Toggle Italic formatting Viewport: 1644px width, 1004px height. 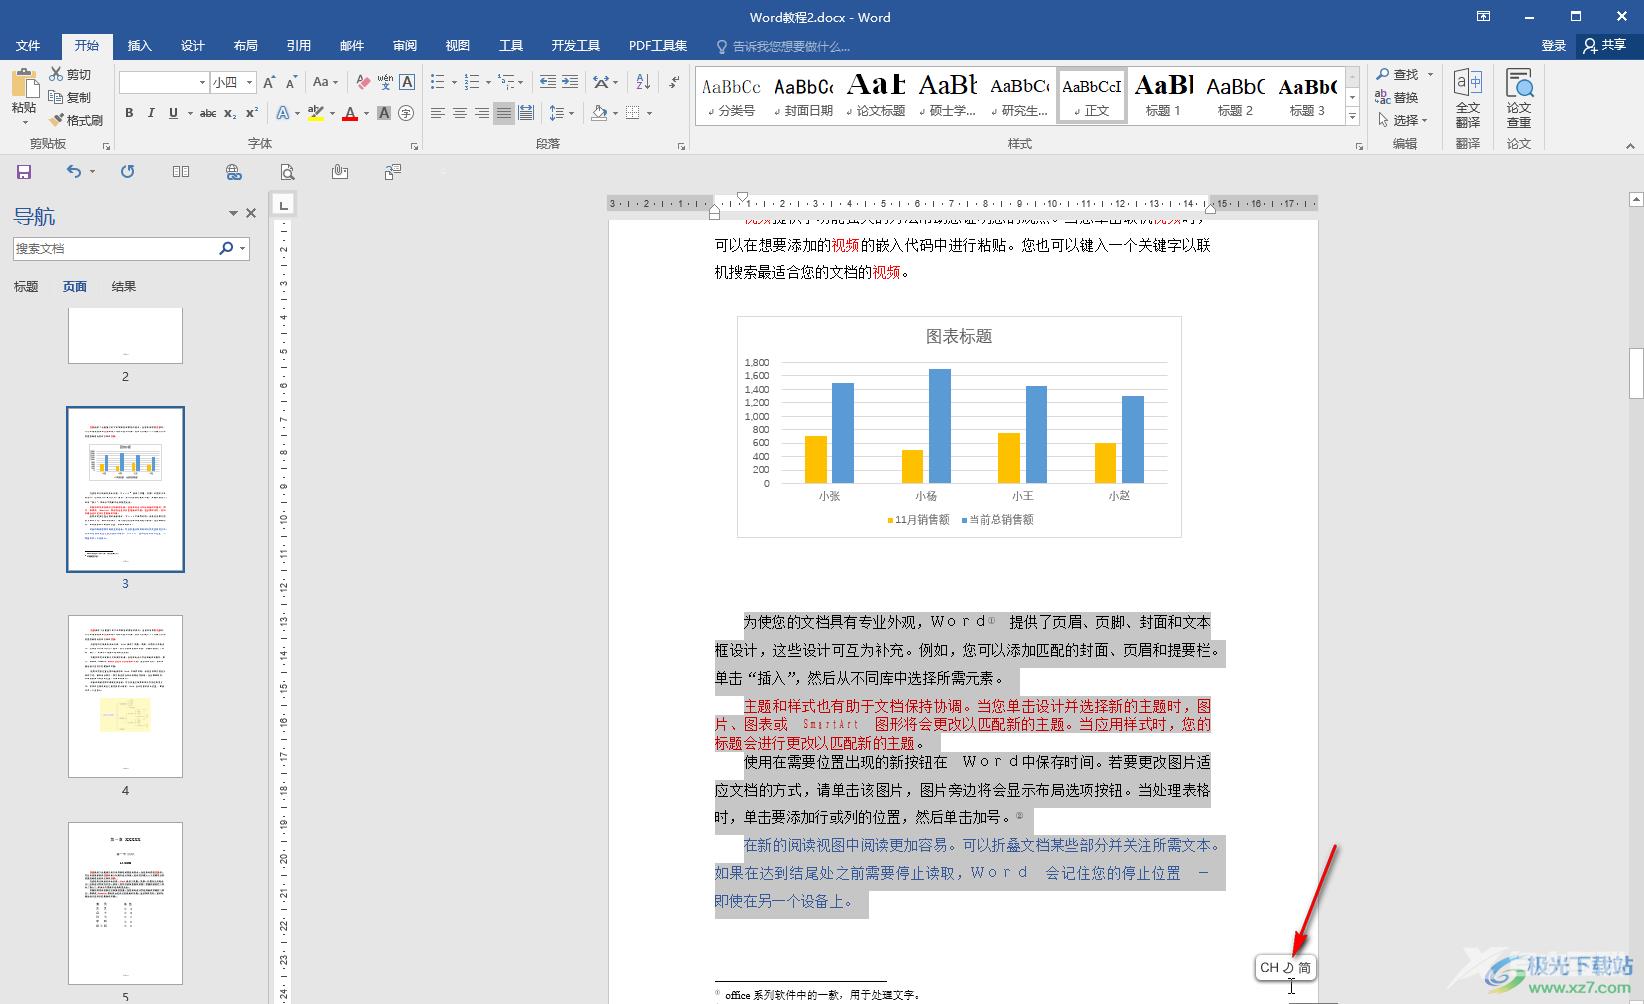click(151, 113)
